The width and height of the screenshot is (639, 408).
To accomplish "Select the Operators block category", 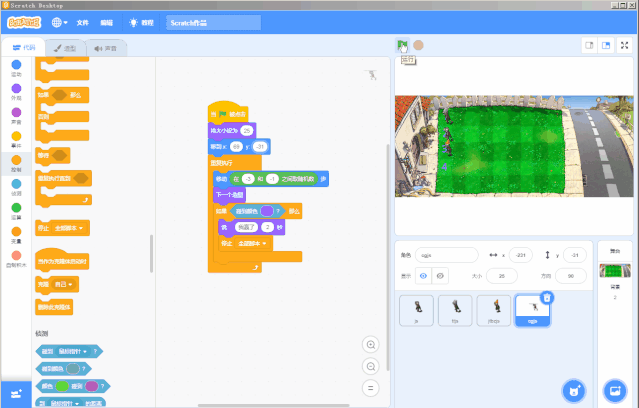I will coord(16,211).
